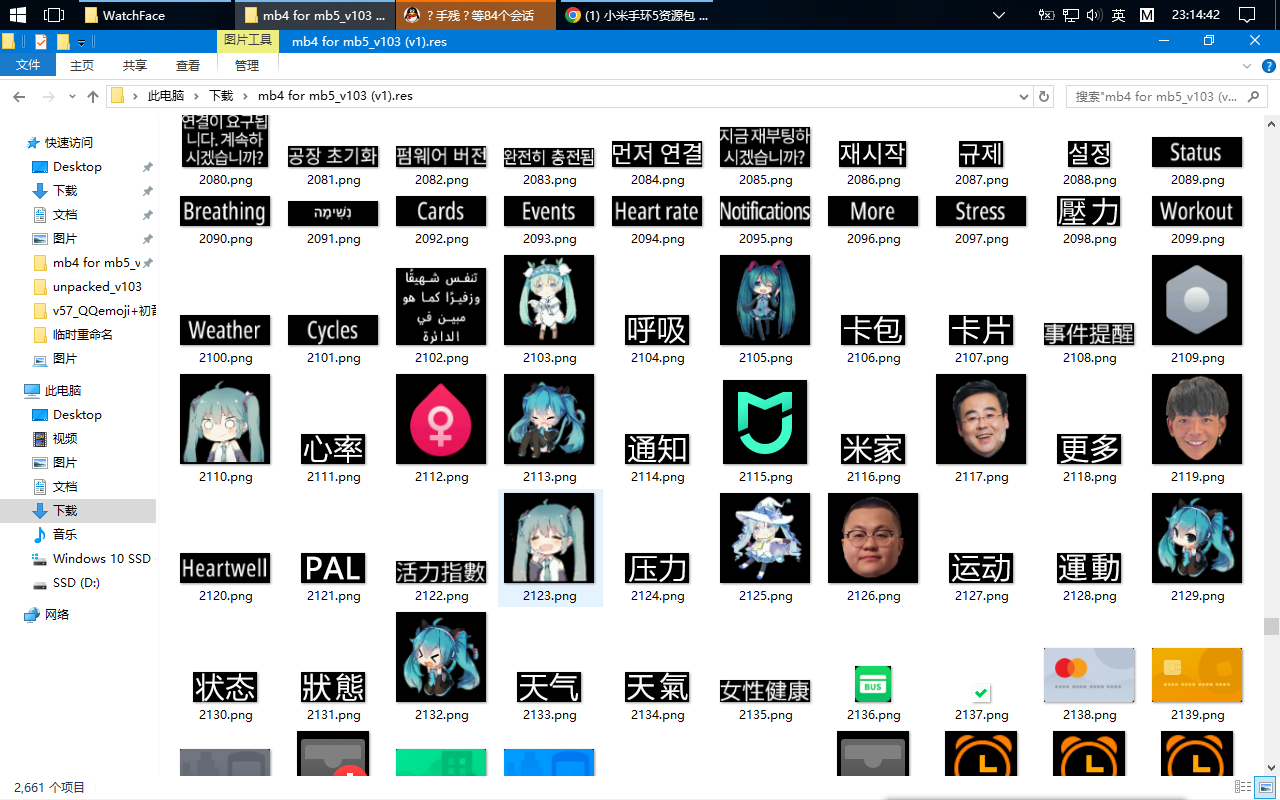
Task: Open recent locations dropdown beside Forward
Action: point(70,97)
